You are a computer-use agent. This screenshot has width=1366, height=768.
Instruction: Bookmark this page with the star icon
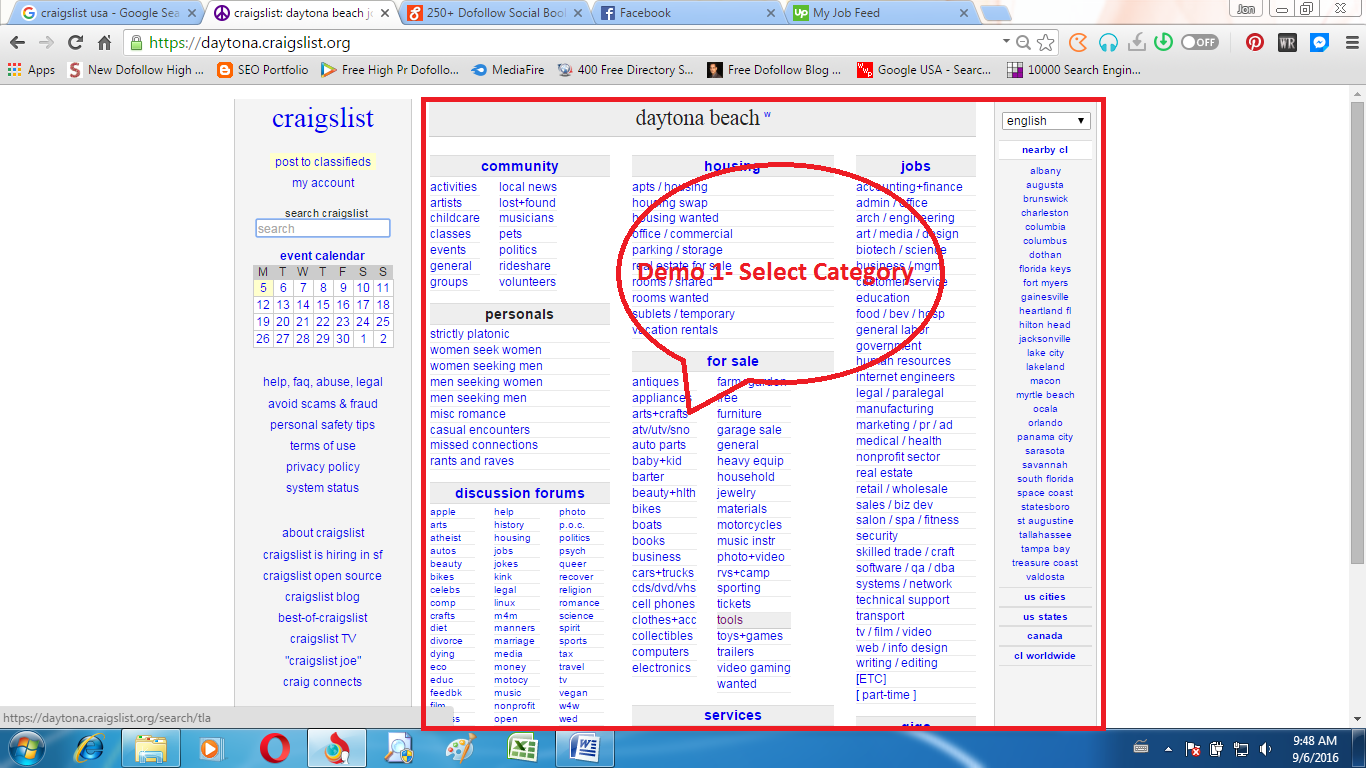(x=1046, y=43)
